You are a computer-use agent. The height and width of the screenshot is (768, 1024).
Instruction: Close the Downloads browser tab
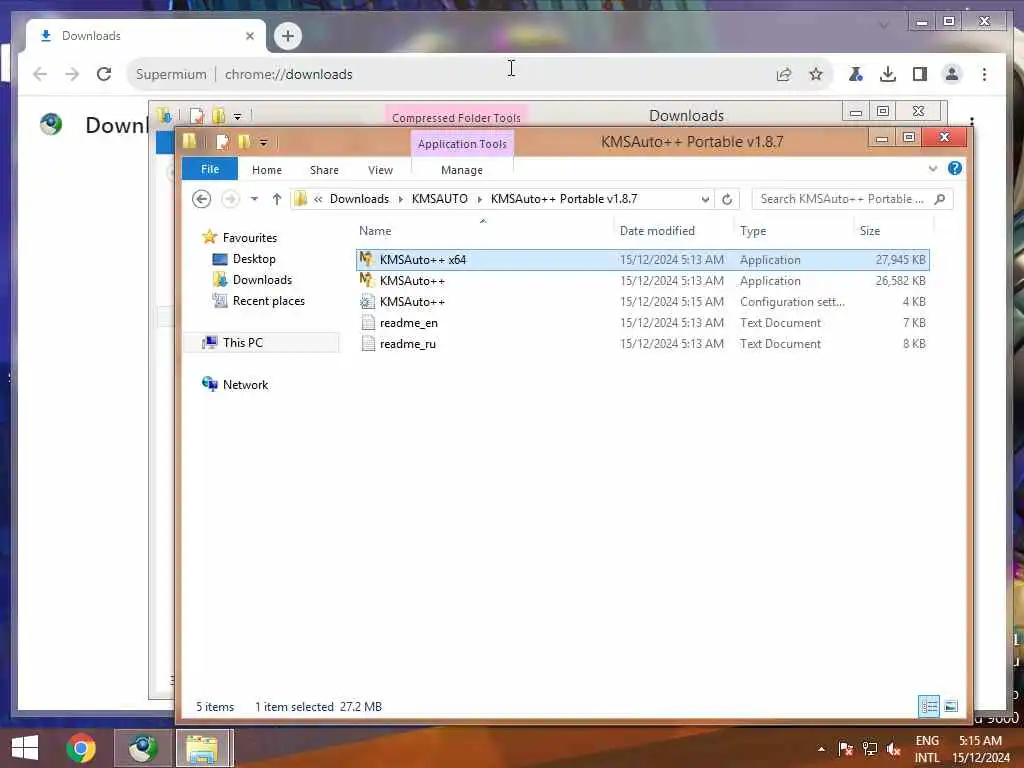(249, 36)
